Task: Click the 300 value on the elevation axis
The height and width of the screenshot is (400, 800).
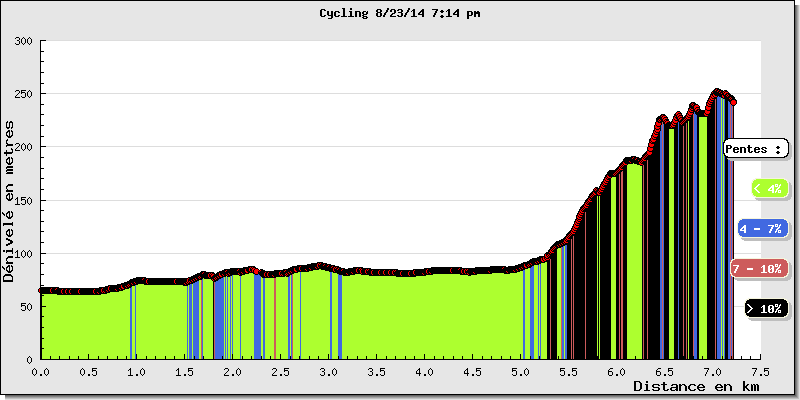Action: coord(25,41)
